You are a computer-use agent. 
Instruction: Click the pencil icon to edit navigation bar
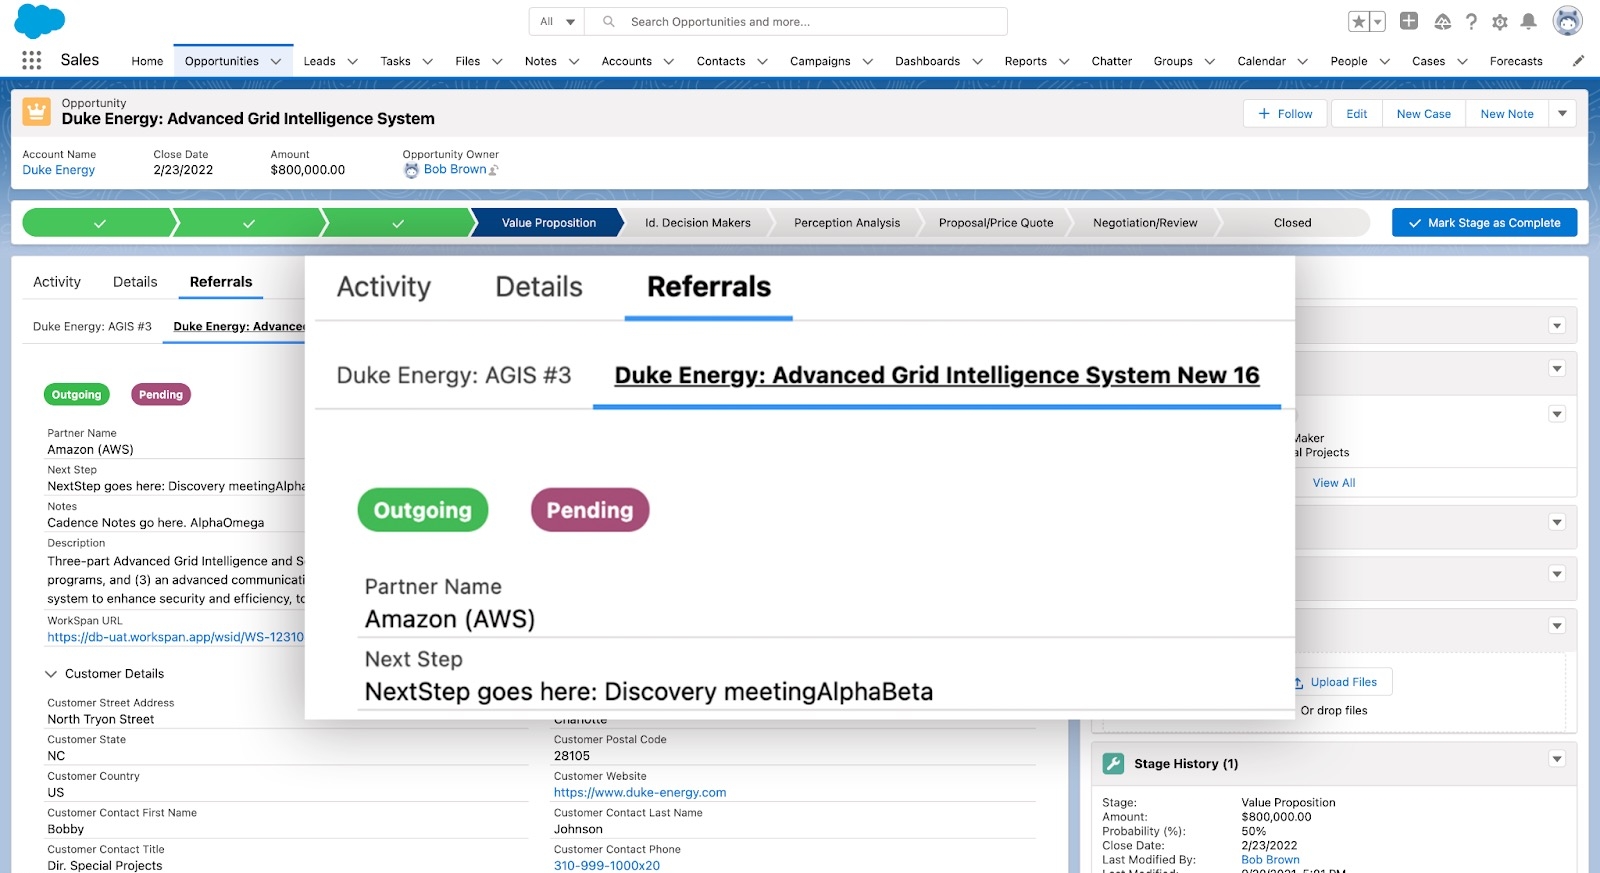point(1578,61)
